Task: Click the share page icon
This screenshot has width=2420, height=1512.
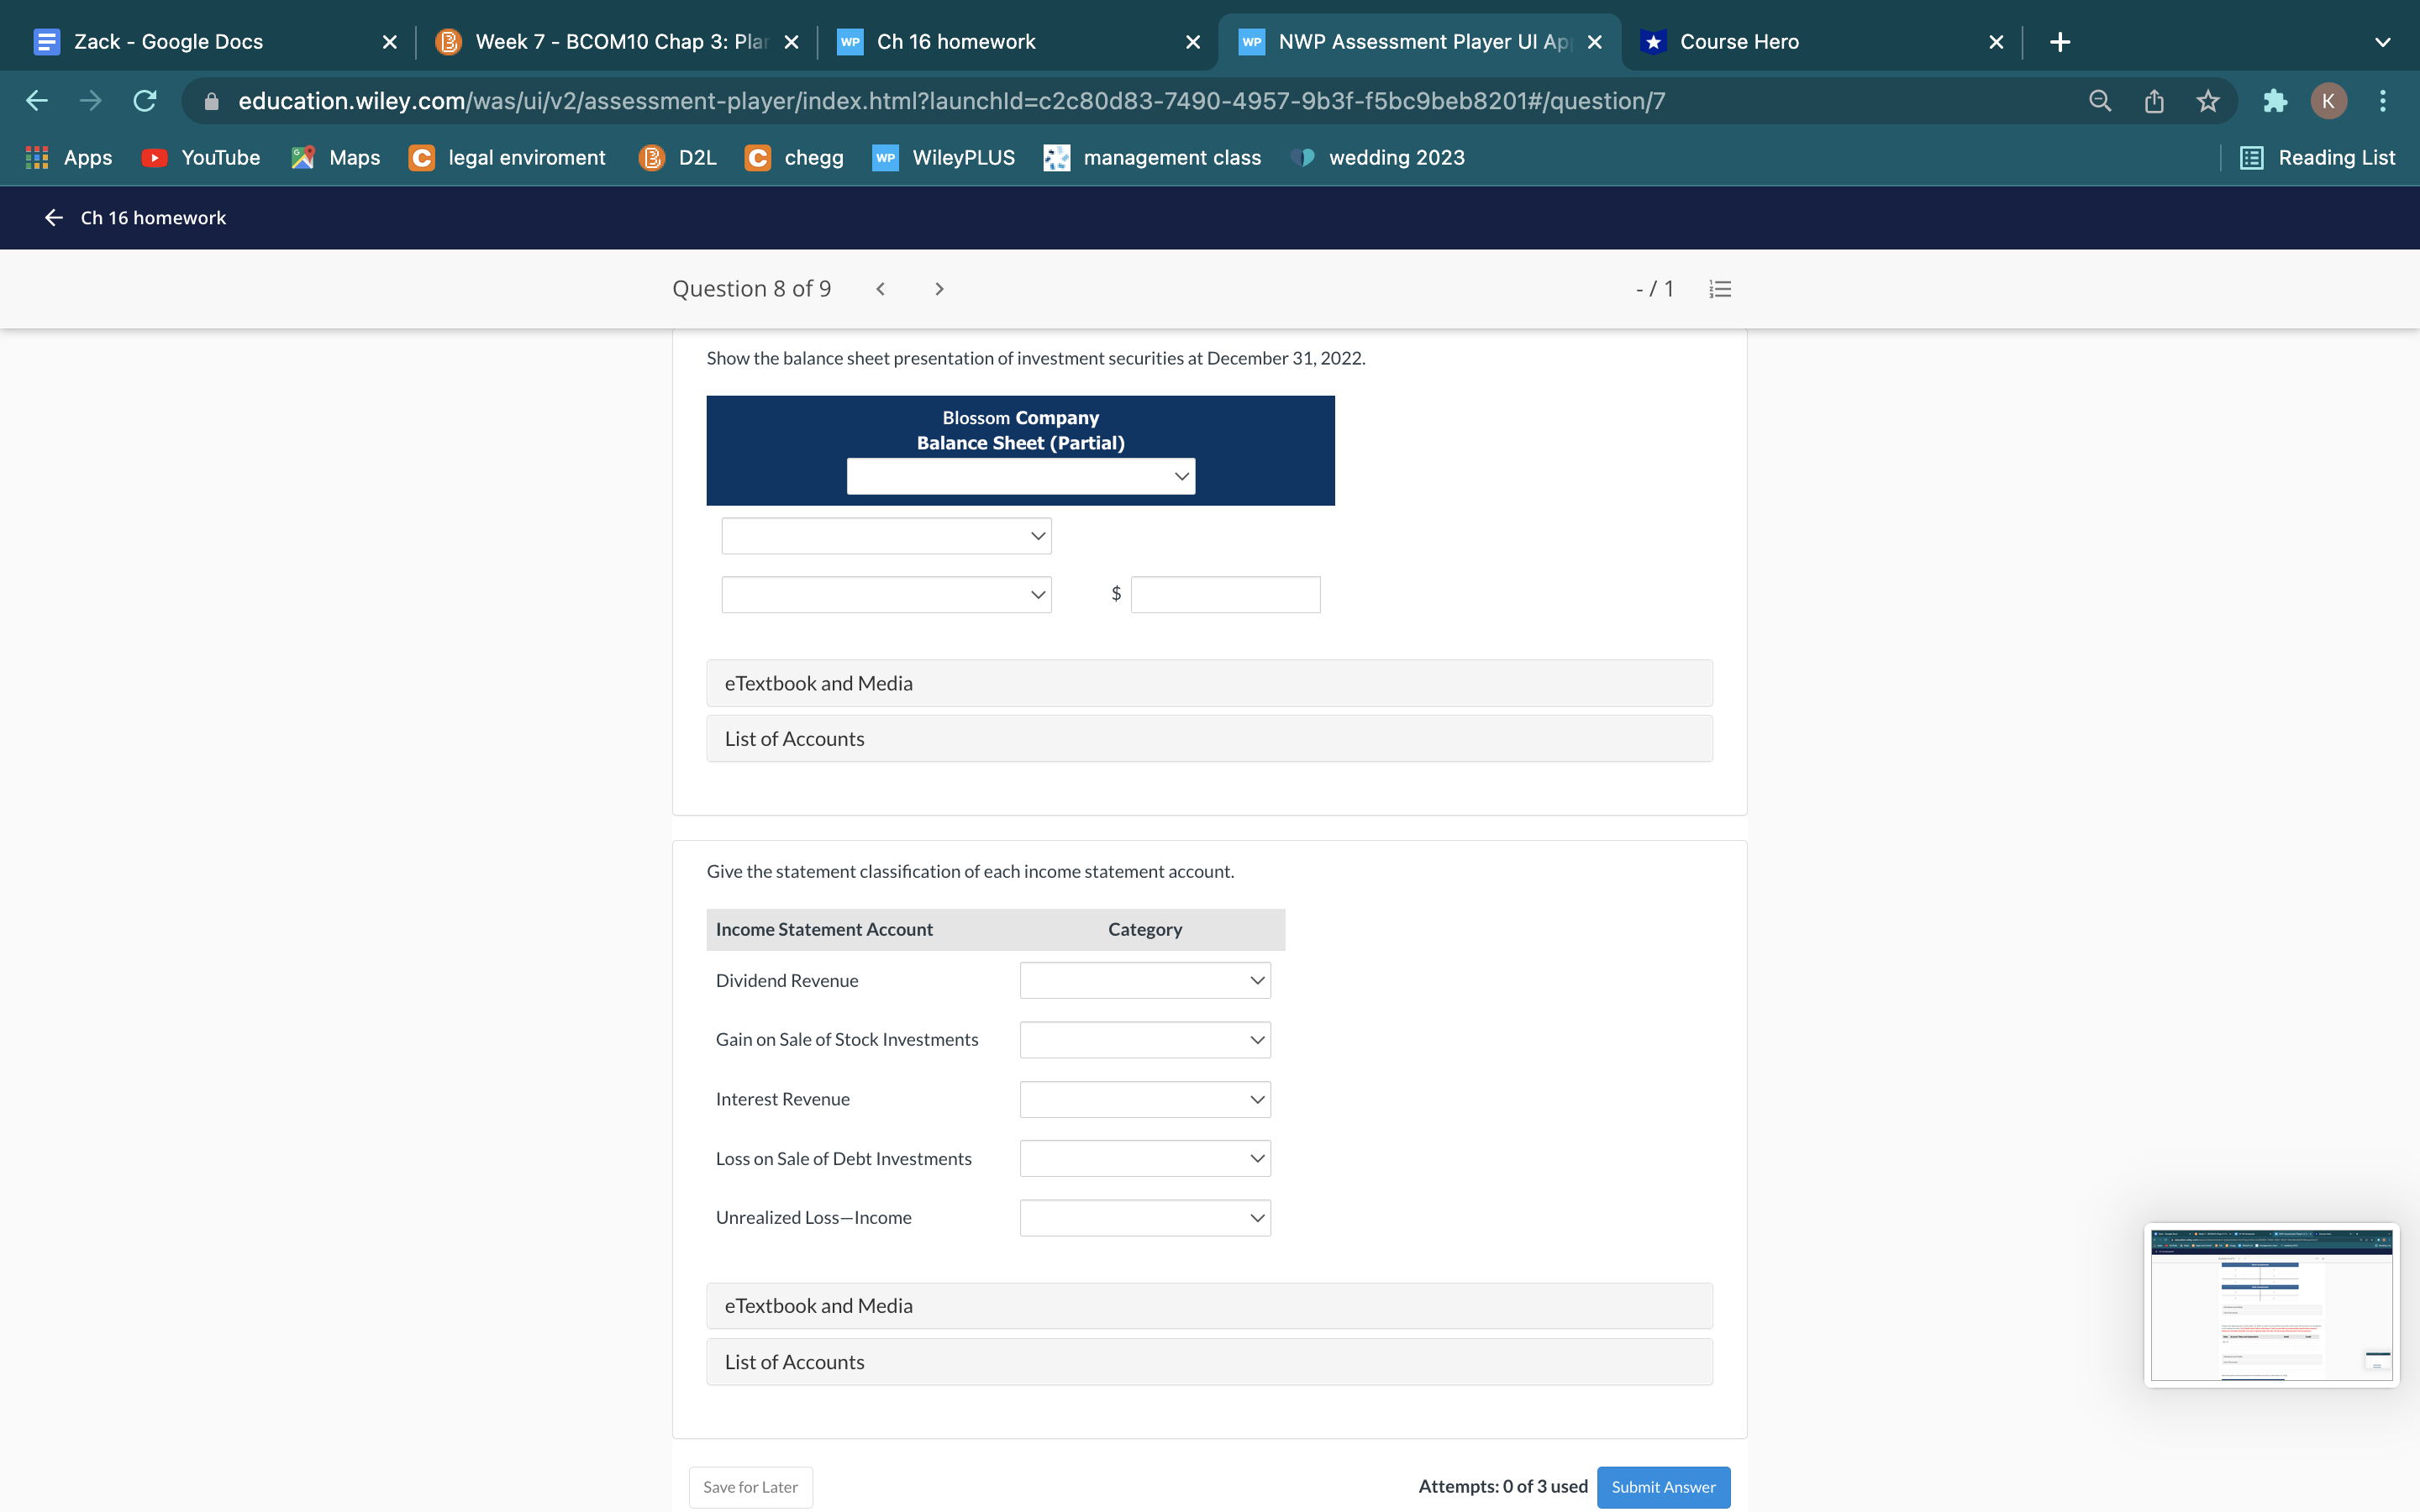Action: tap(2154, 101)
